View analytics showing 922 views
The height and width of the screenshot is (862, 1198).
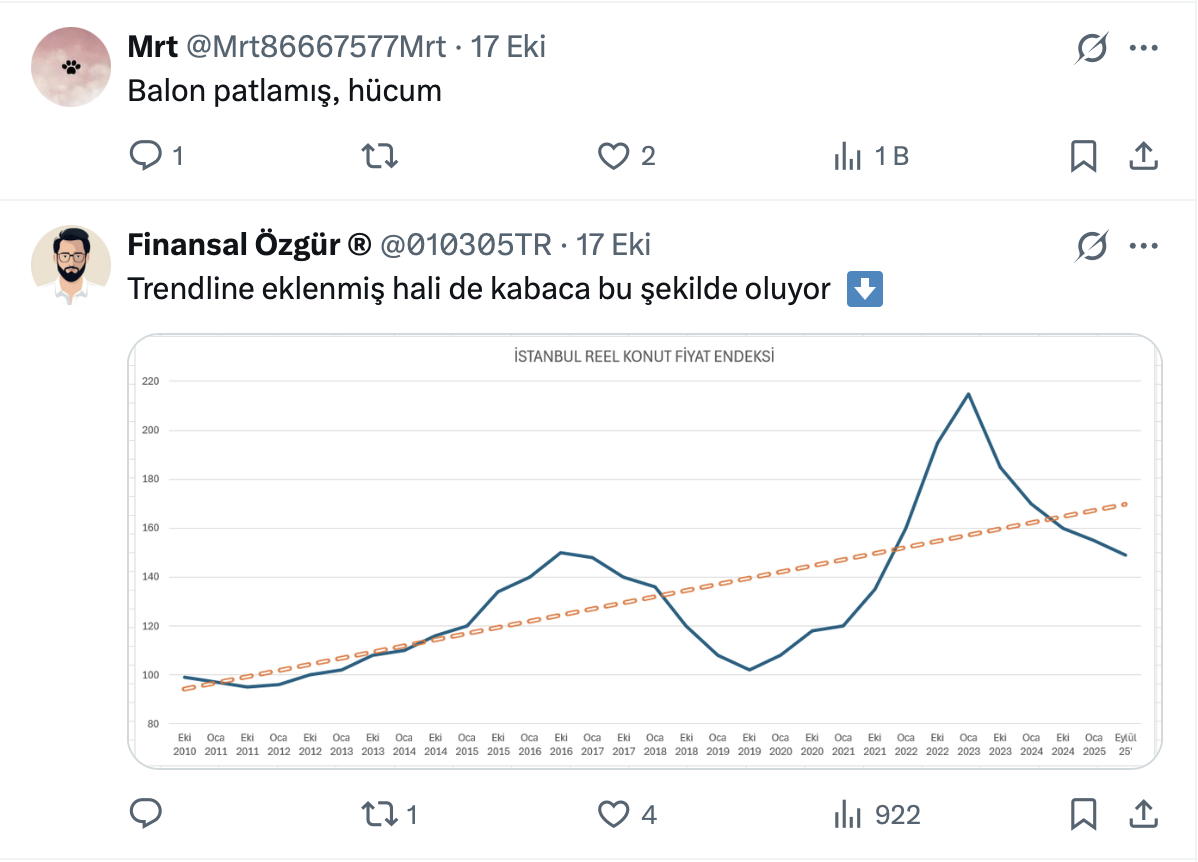coord(848,814)
